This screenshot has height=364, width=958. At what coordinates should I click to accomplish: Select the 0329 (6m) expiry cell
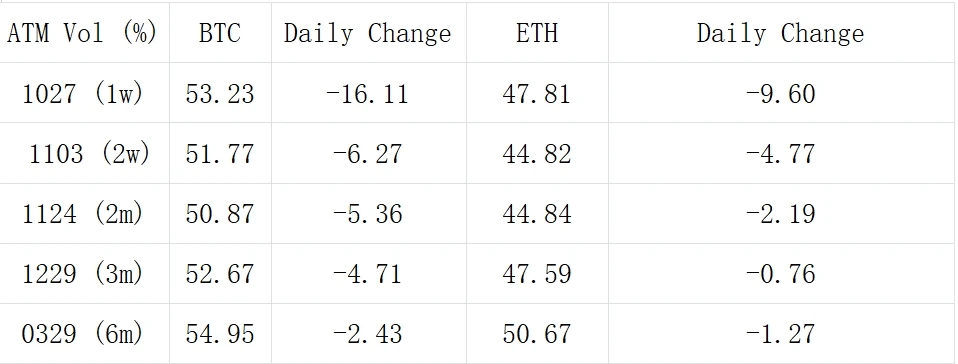[x=82, y=333]
